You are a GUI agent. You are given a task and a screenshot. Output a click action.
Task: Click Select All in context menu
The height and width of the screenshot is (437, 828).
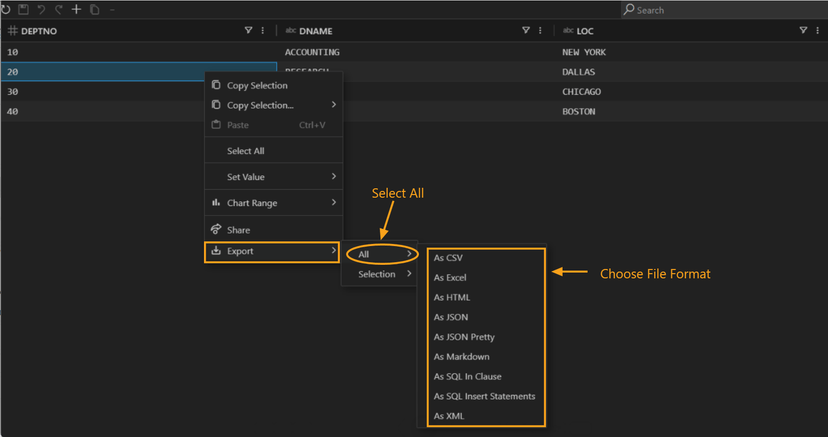tap(274, 150)
